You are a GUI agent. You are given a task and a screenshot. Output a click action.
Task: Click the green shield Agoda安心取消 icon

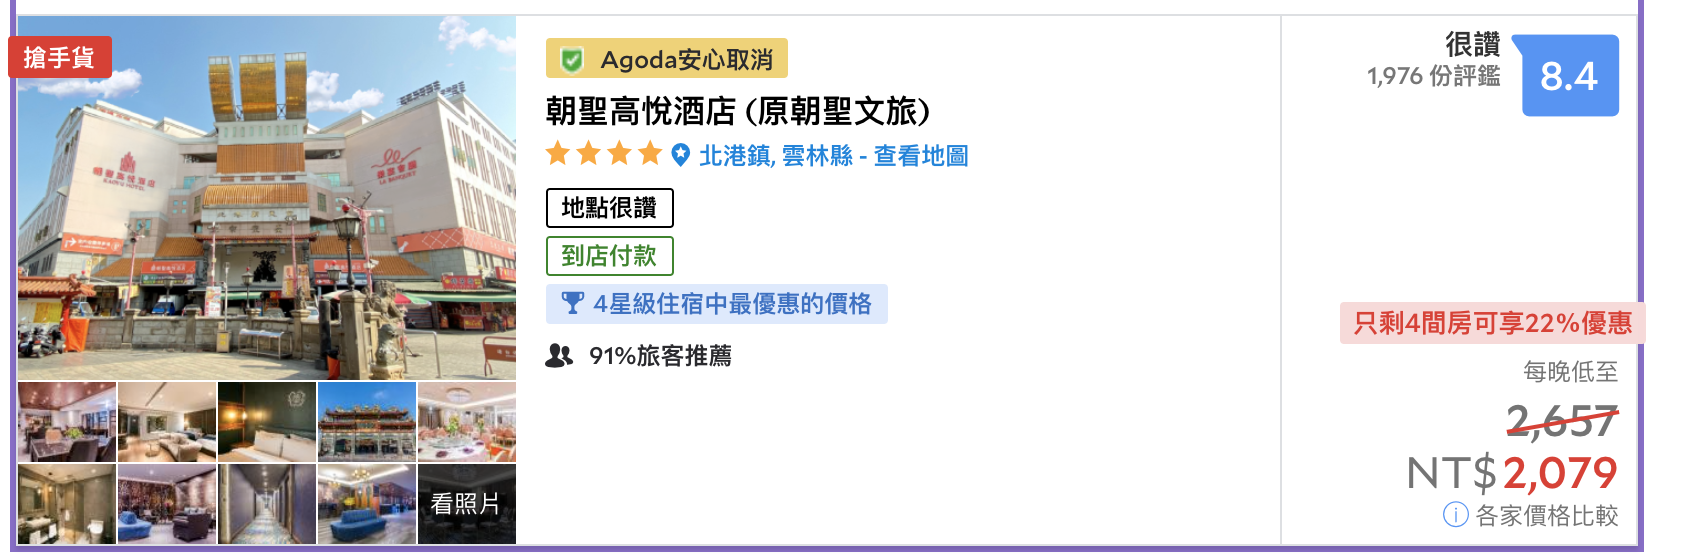(572, 60)
